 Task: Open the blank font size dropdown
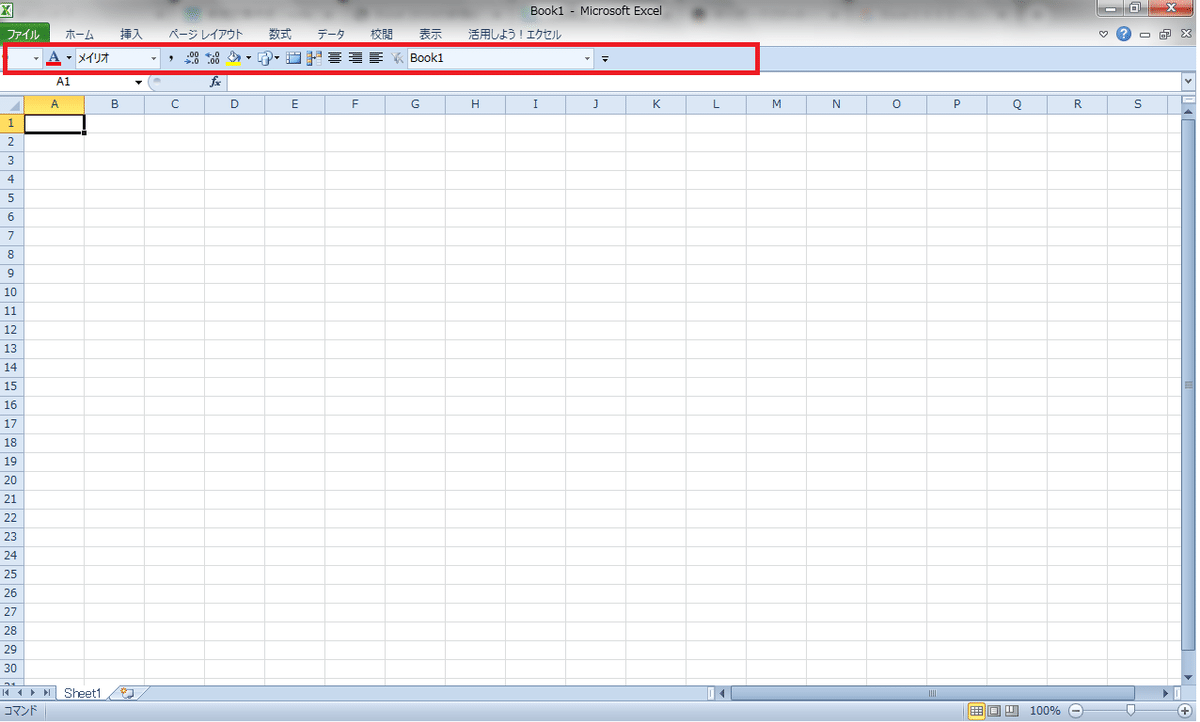coord(37,58)
